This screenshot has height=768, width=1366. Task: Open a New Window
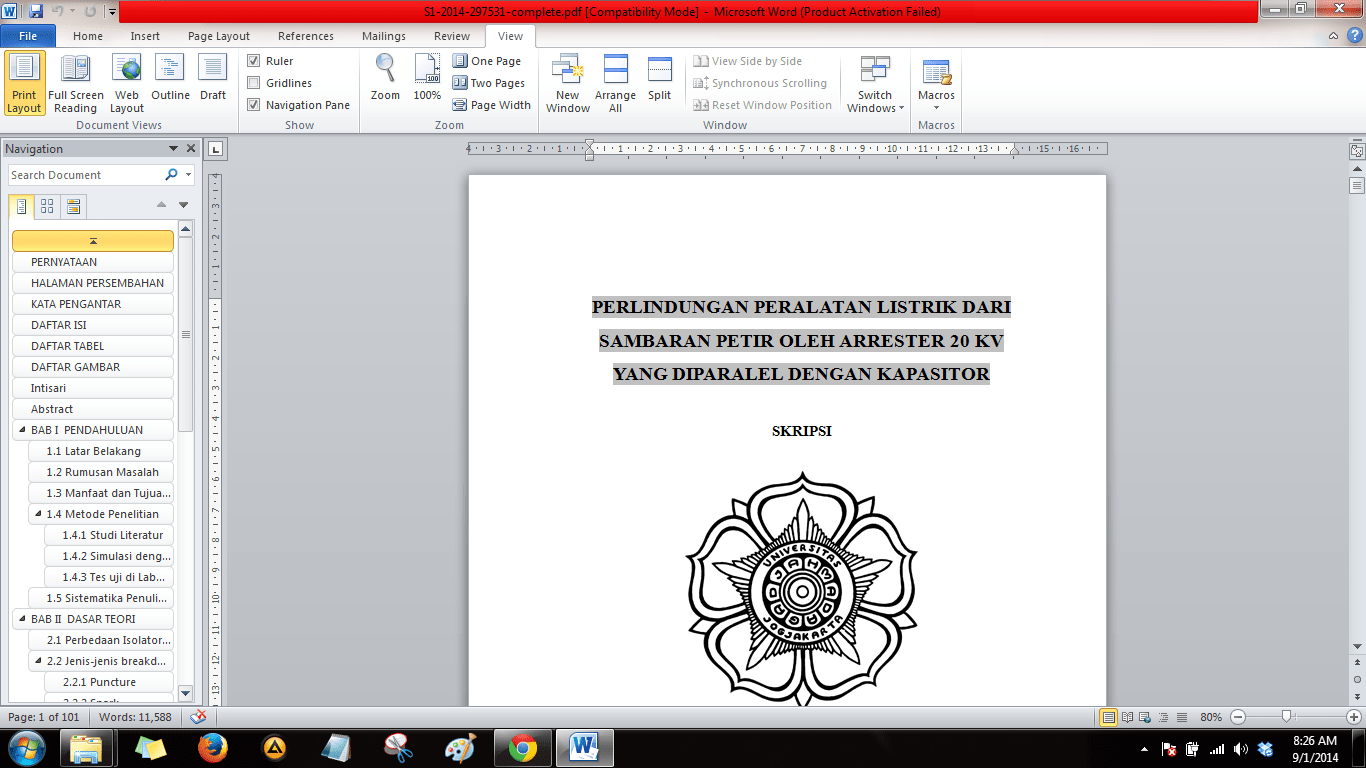[x=568, y=84]
